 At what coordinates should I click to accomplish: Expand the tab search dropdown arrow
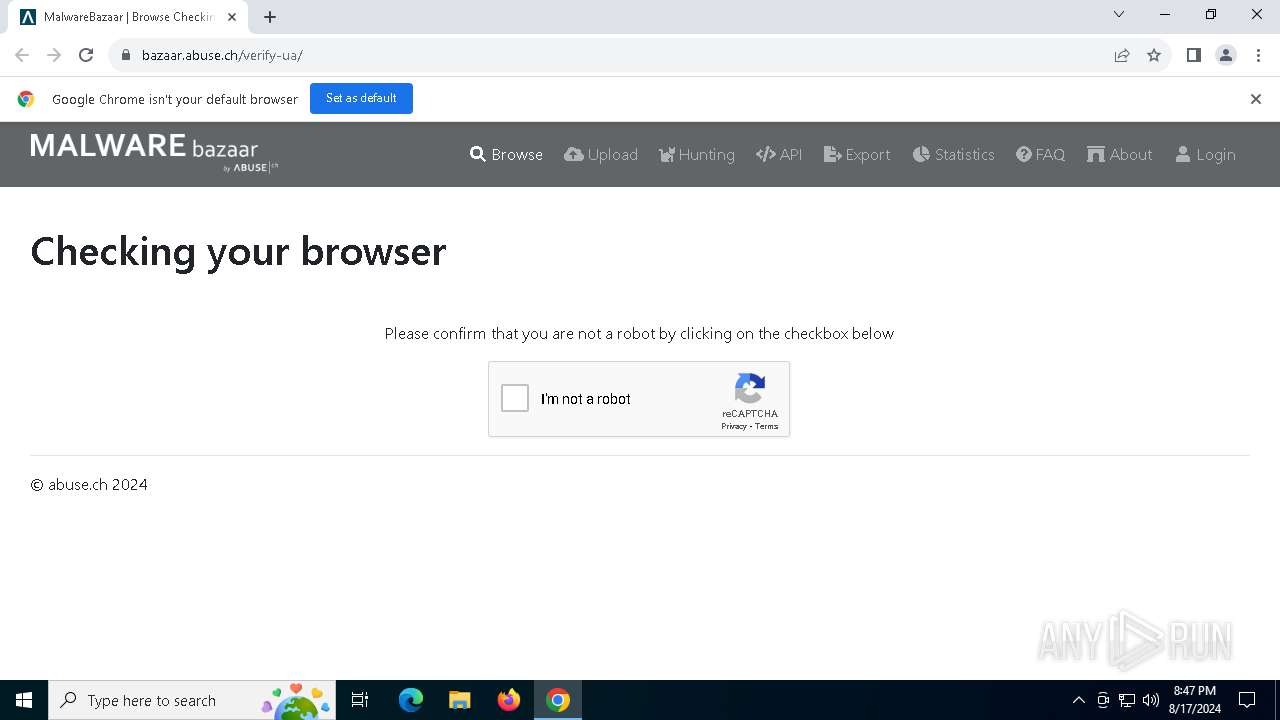pyautogui.click(x=1119, y=15)
